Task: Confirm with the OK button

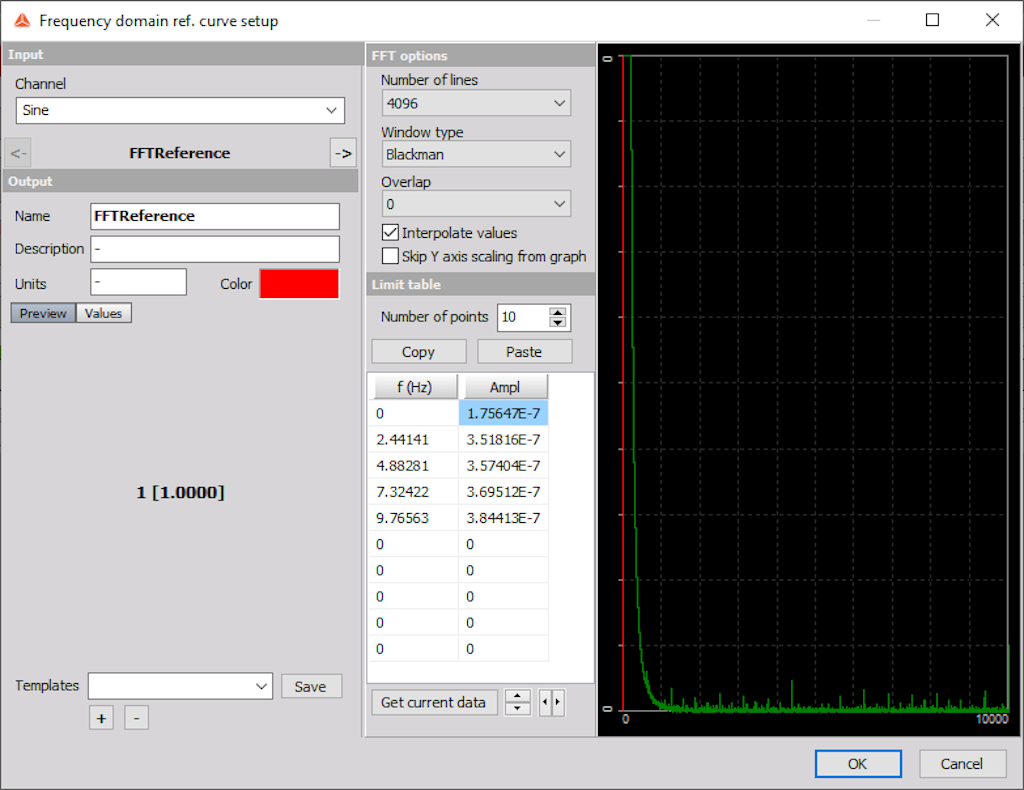Action: tap(858, 764)
